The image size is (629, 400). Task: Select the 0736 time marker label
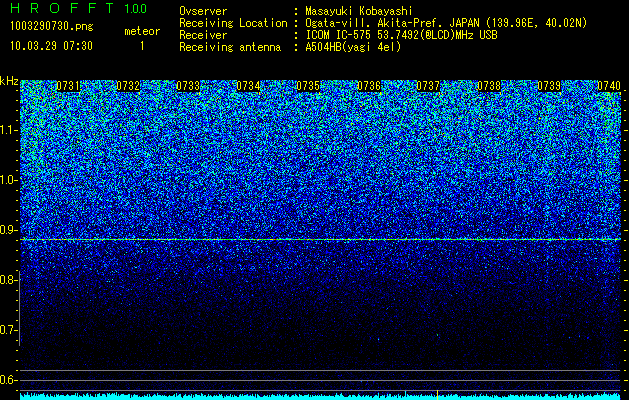click(369, 86)
